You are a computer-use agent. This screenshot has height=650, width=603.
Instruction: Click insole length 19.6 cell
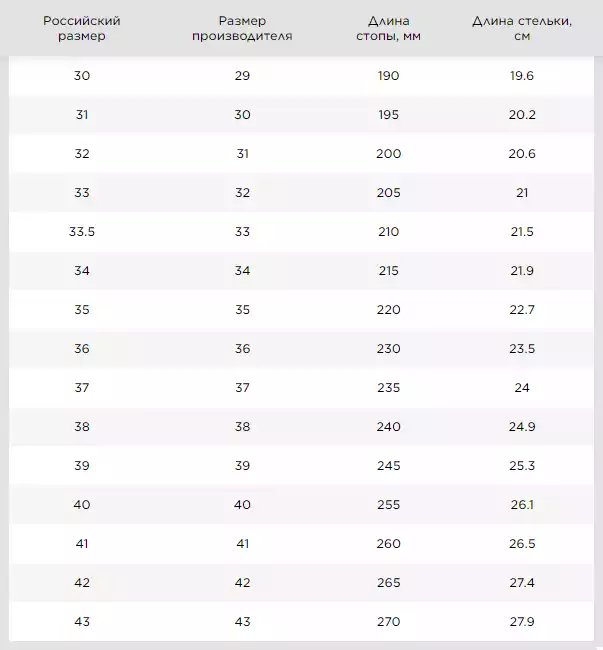pos(522,76)
